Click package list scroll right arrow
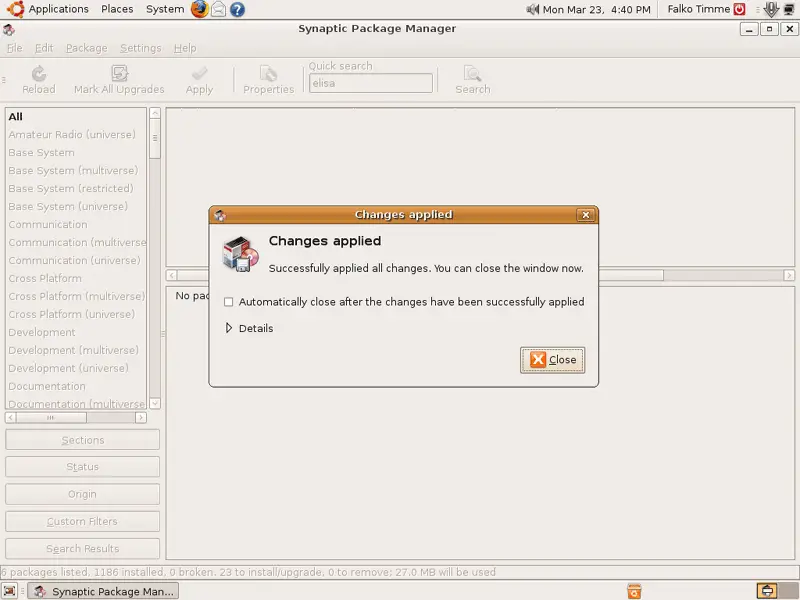This screenshot has height=600, width=800. pyautogui.click(x=789, y=276)
